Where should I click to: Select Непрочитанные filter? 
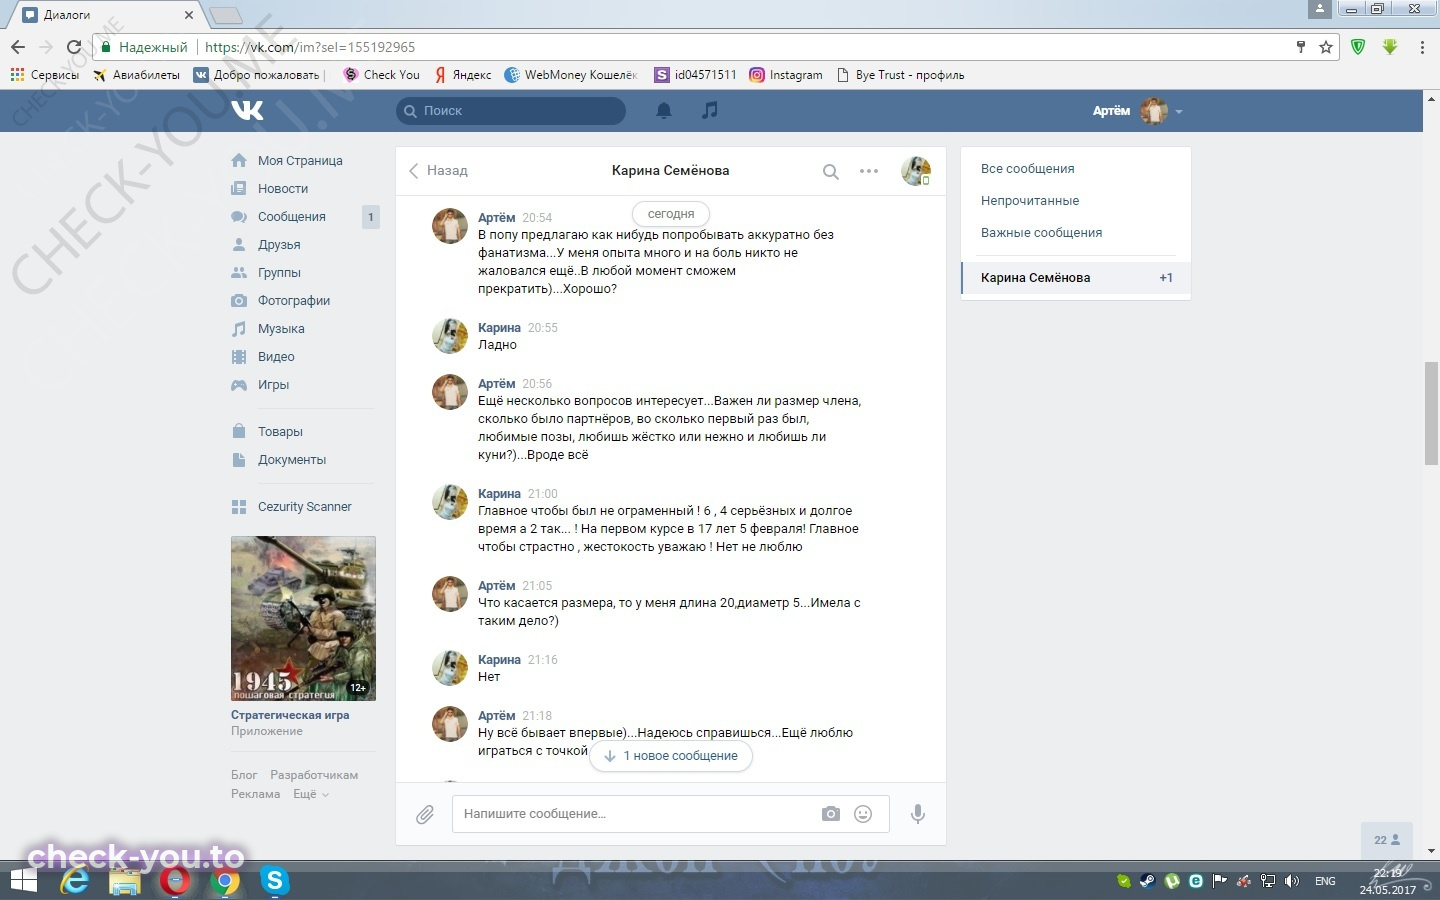[x=1076, y=201]
